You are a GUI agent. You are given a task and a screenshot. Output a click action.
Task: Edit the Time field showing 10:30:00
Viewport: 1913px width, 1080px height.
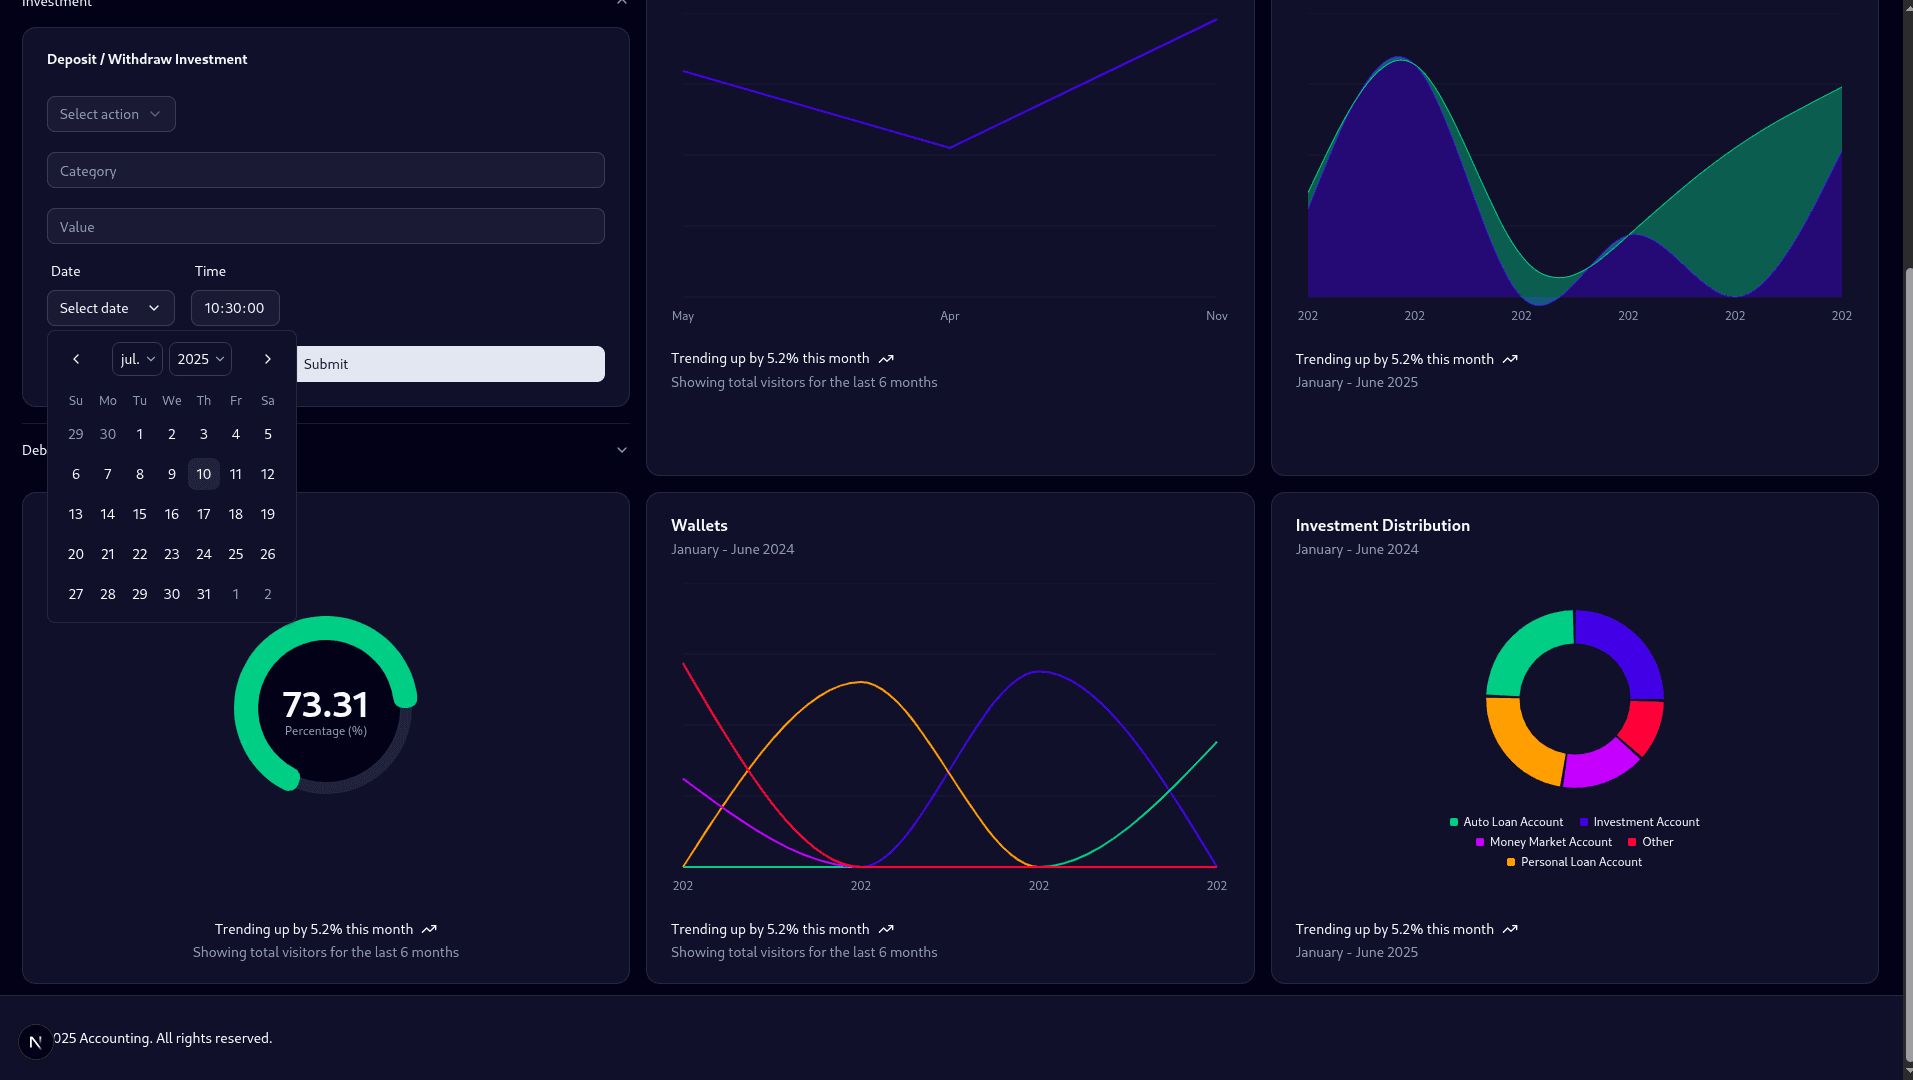pos(235,308)
